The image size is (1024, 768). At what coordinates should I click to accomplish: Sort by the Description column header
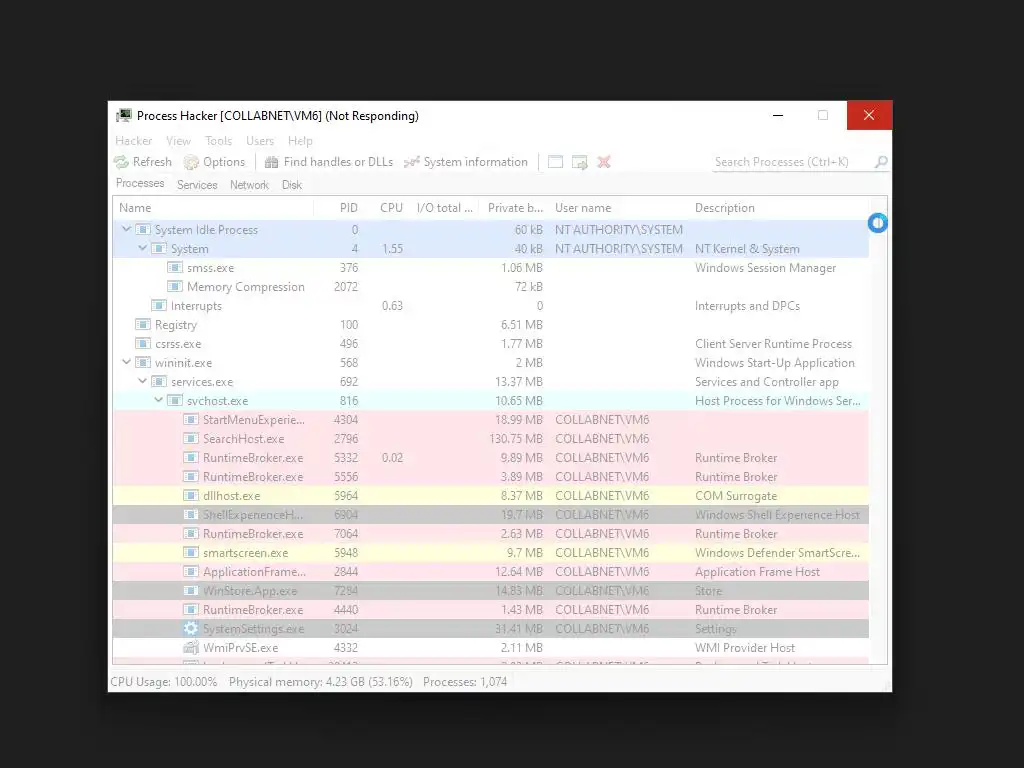(778, 208)
